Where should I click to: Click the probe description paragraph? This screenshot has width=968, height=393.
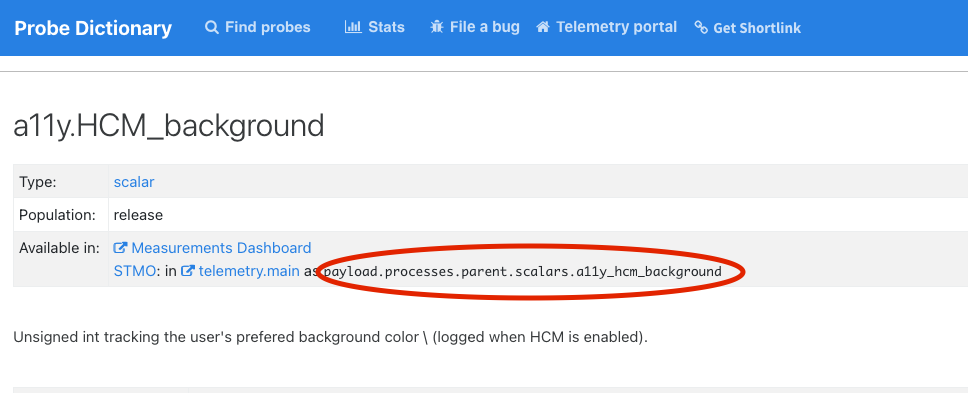point(330,337)
